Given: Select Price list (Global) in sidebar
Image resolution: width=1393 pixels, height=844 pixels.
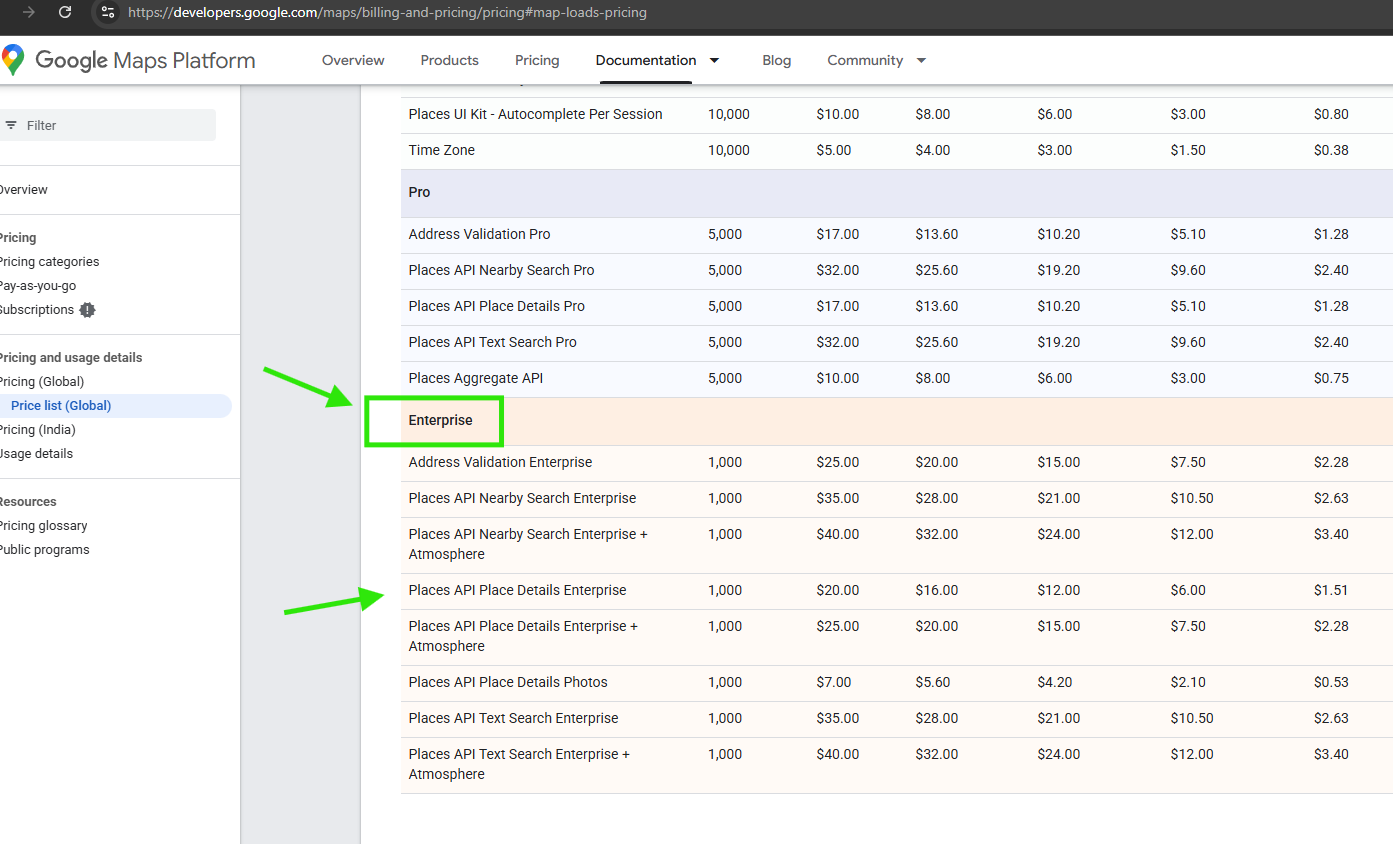Looking at the screenshot, I should [61, 406].
